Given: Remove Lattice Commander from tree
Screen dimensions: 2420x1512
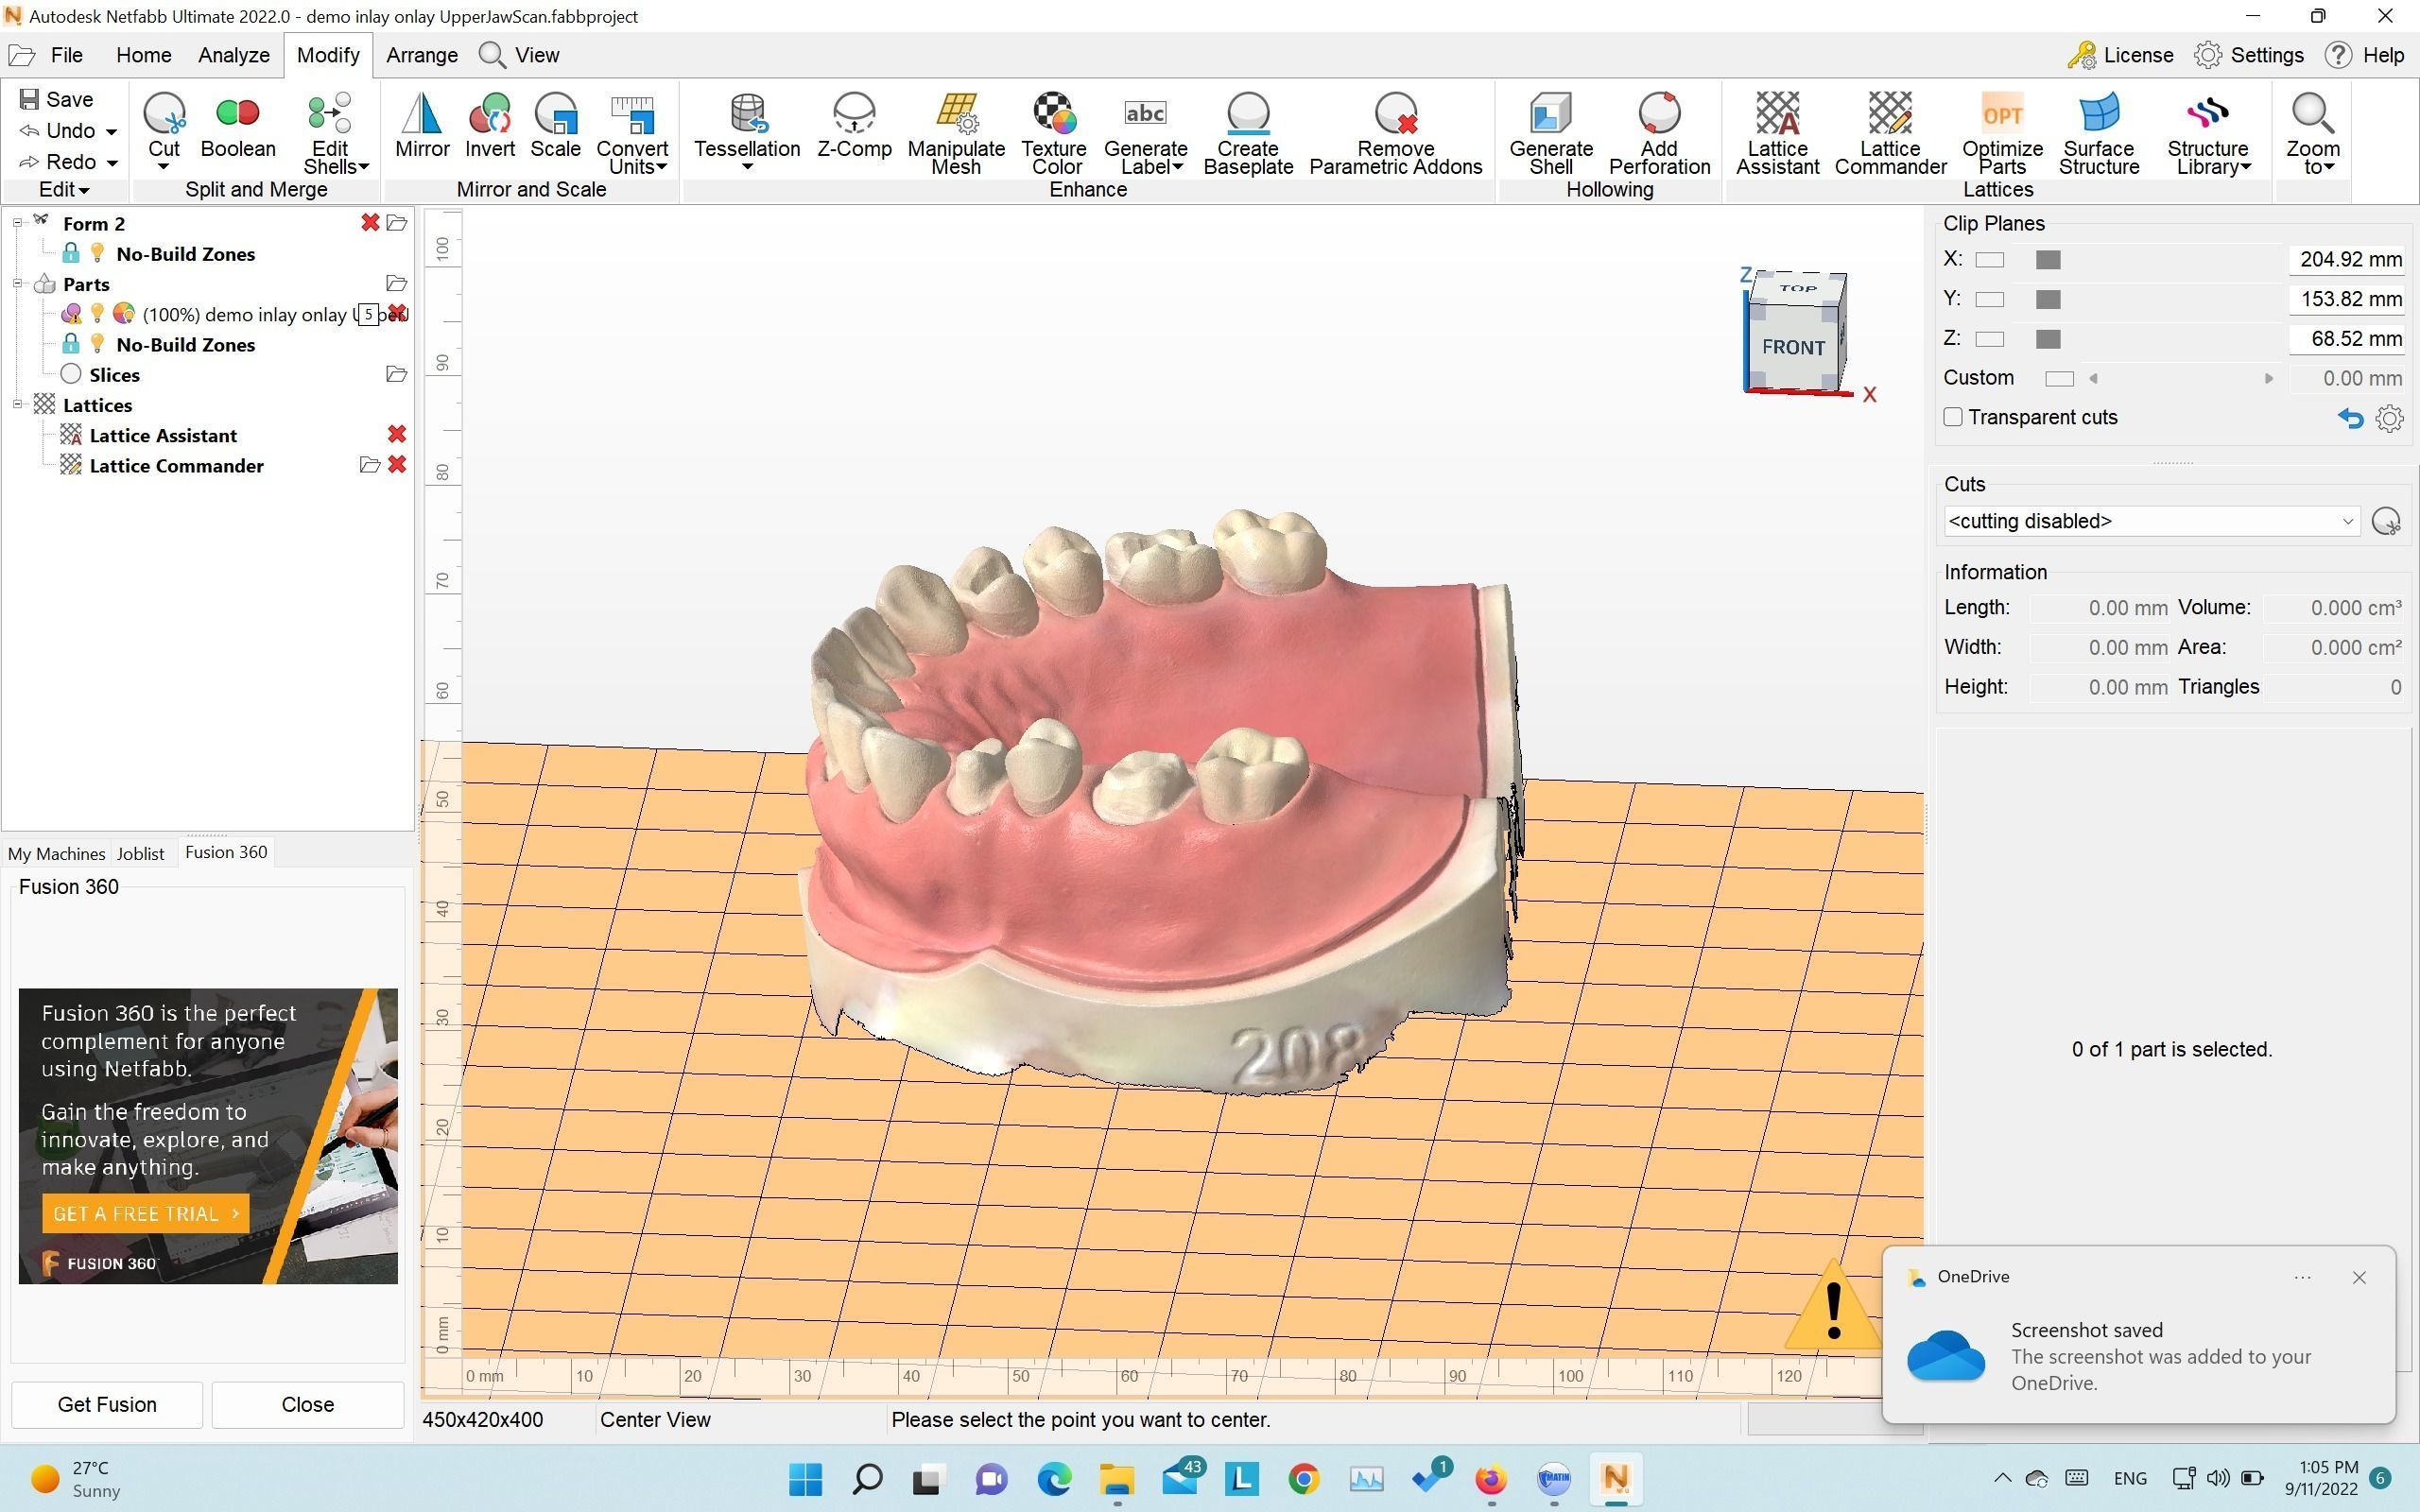Looking at the screenshot, I should pos(397,465).
